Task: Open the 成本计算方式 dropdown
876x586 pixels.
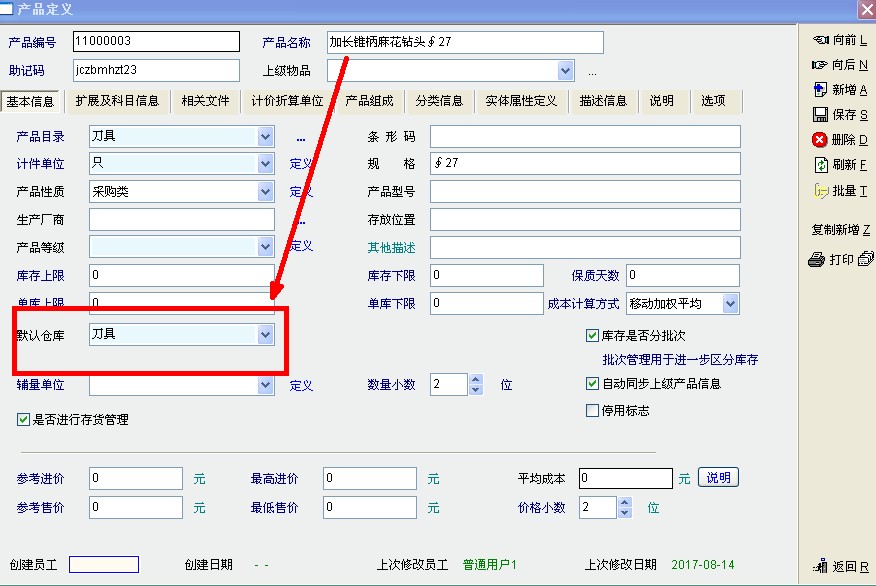Action: (730, 303)
